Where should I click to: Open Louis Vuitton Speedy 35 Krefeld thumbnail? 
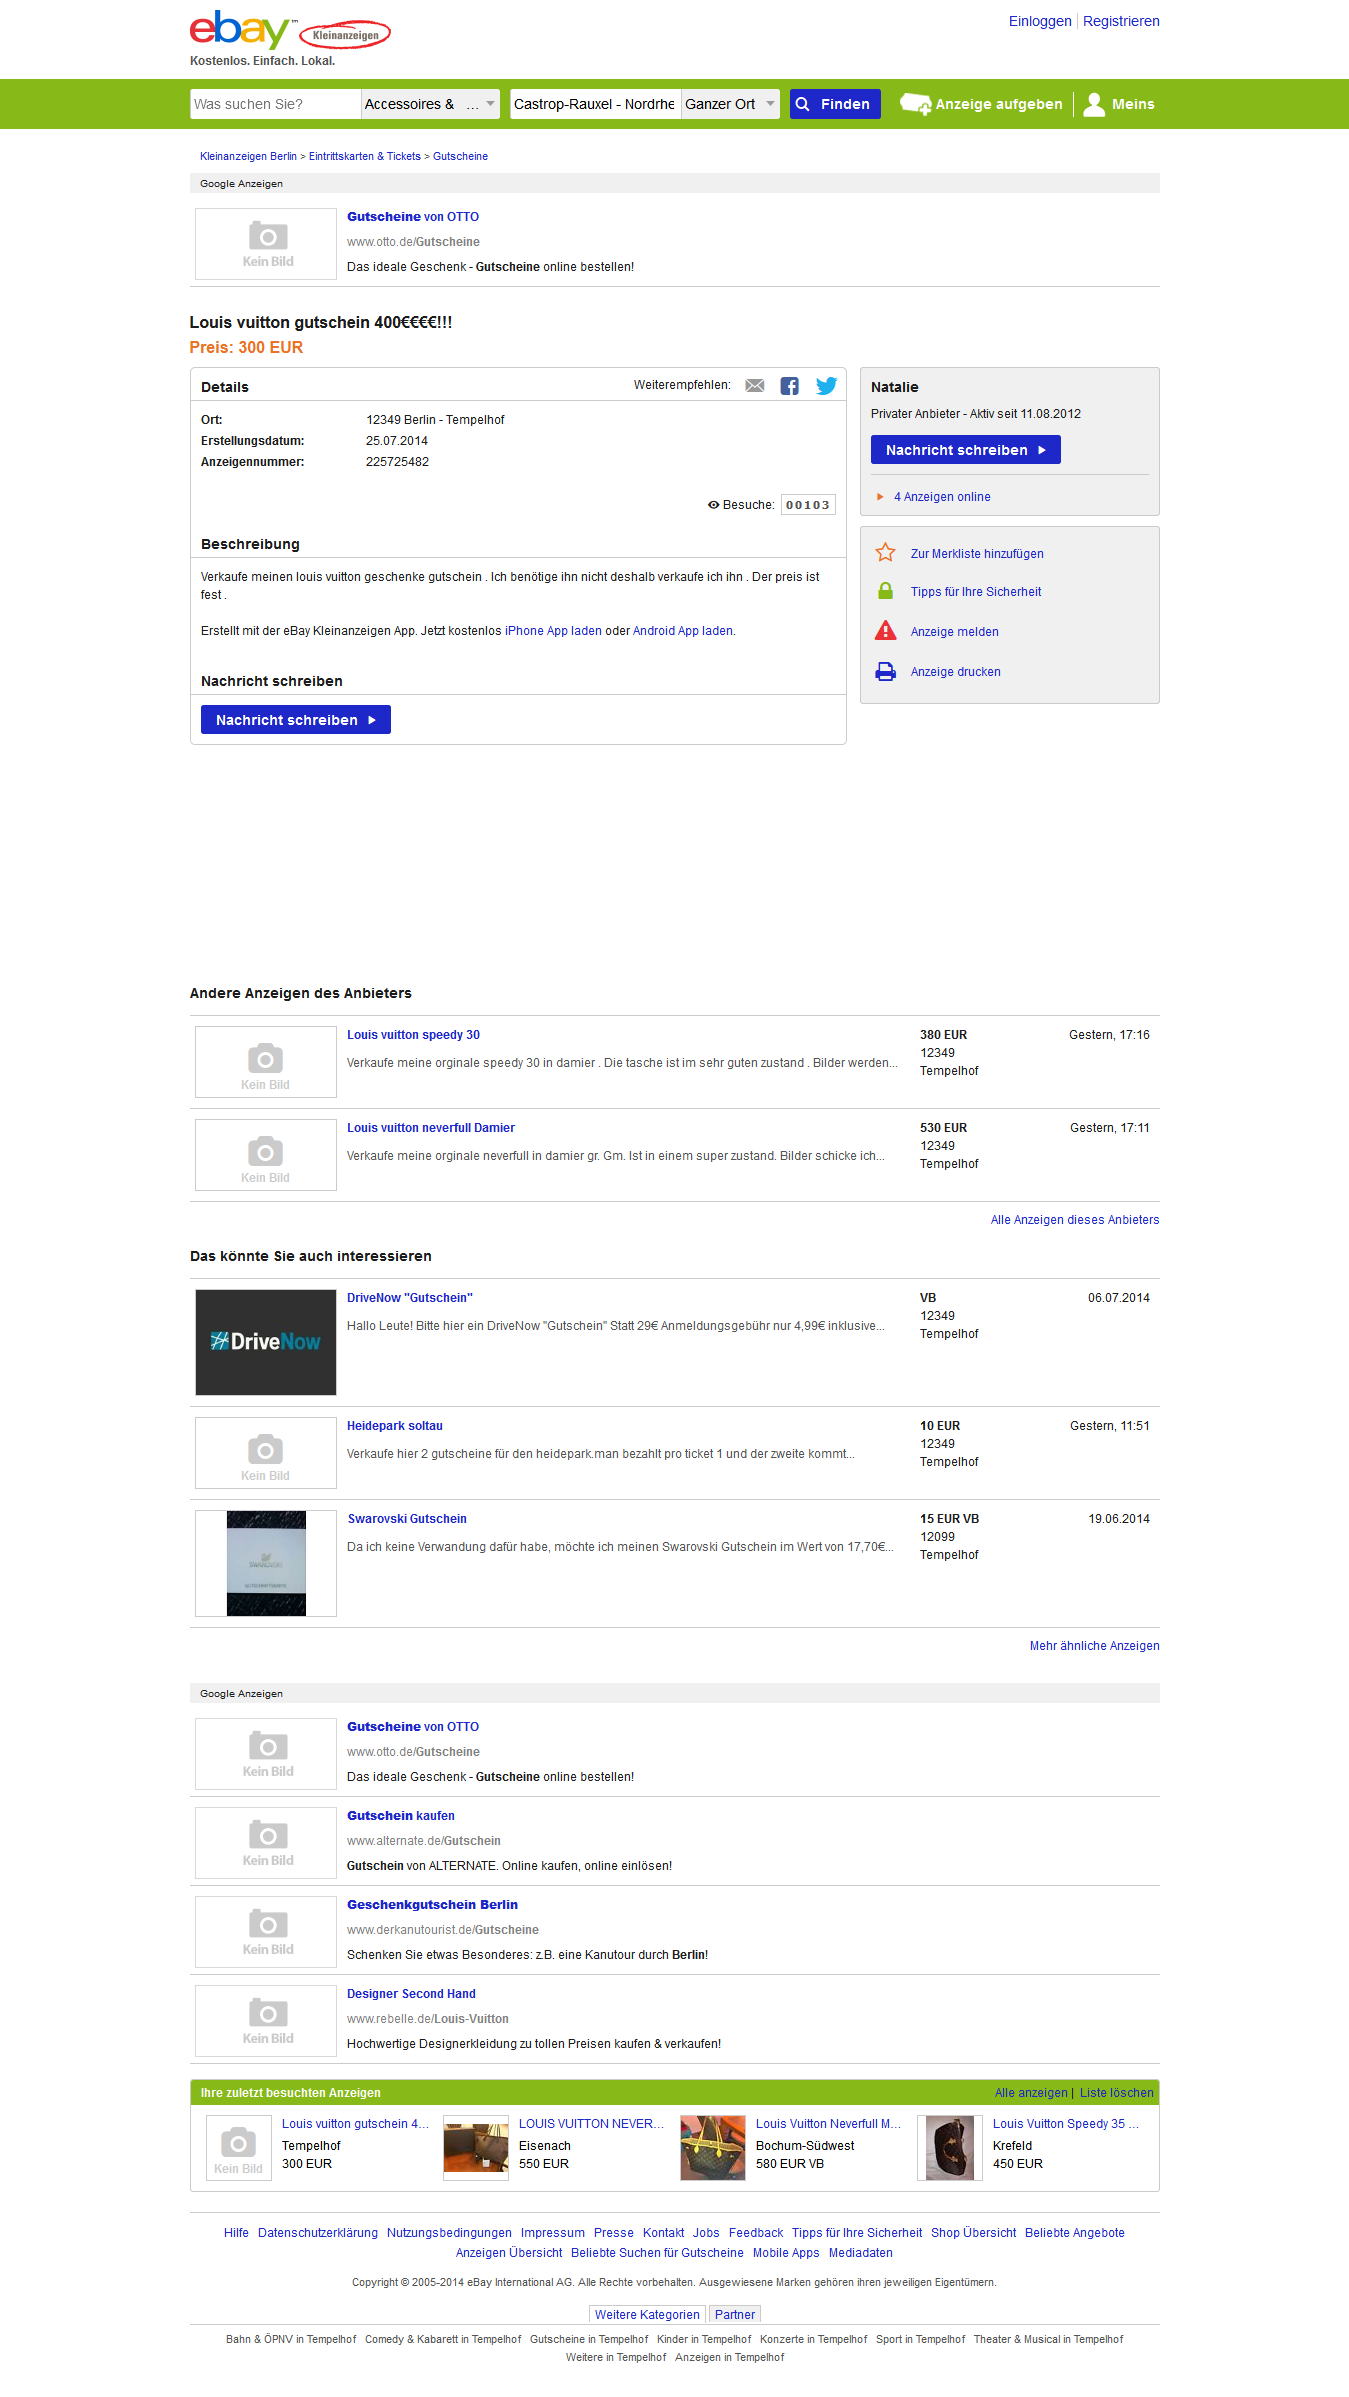pyautogui.click(x=950, y=2148)
